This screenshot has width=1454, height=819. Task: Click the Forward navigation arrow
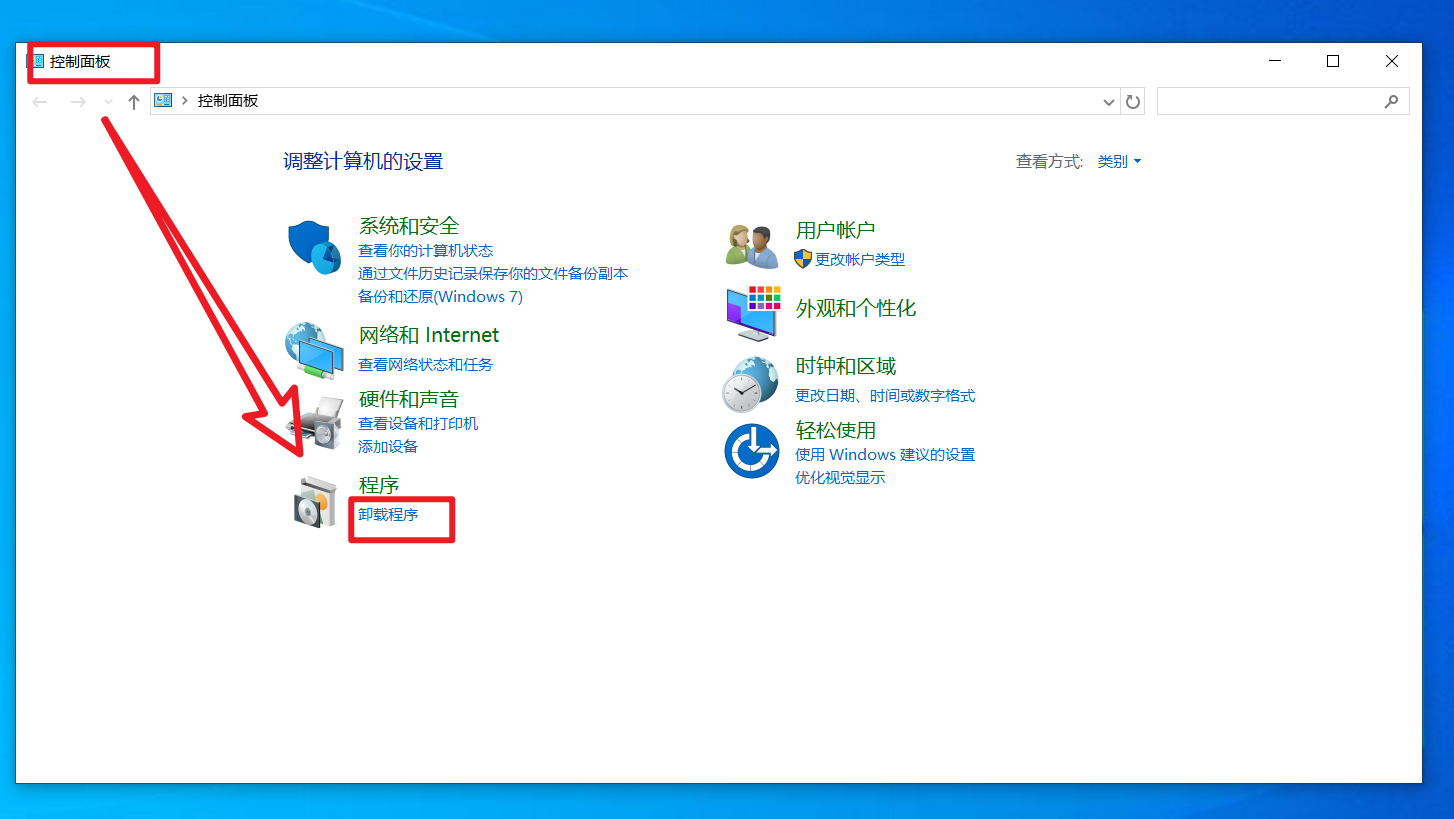[78, 102]
